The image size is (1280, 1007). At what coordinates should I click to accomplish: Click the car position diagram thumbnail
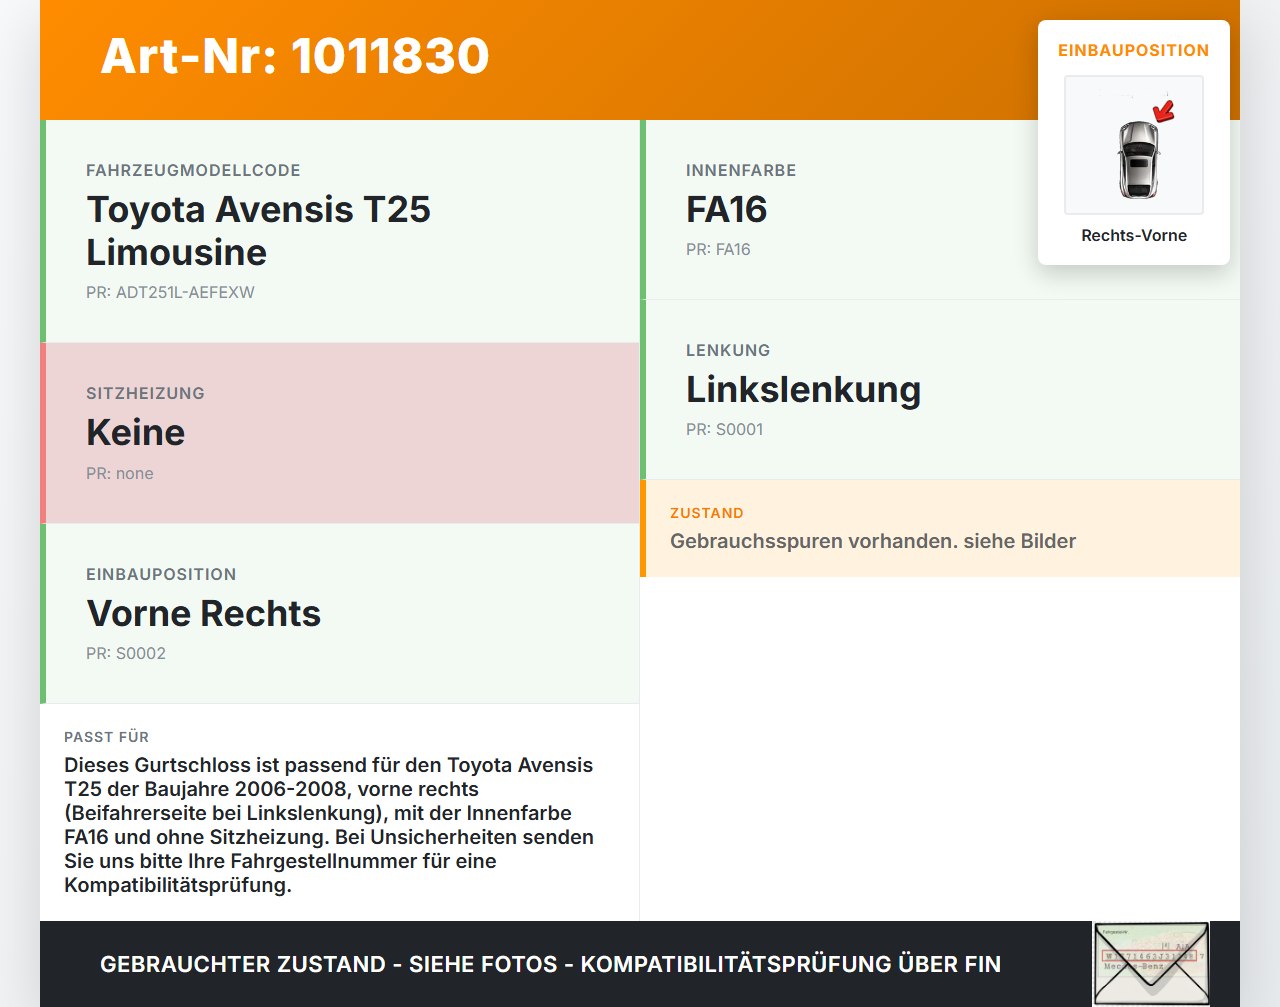tap(1134, 145)
